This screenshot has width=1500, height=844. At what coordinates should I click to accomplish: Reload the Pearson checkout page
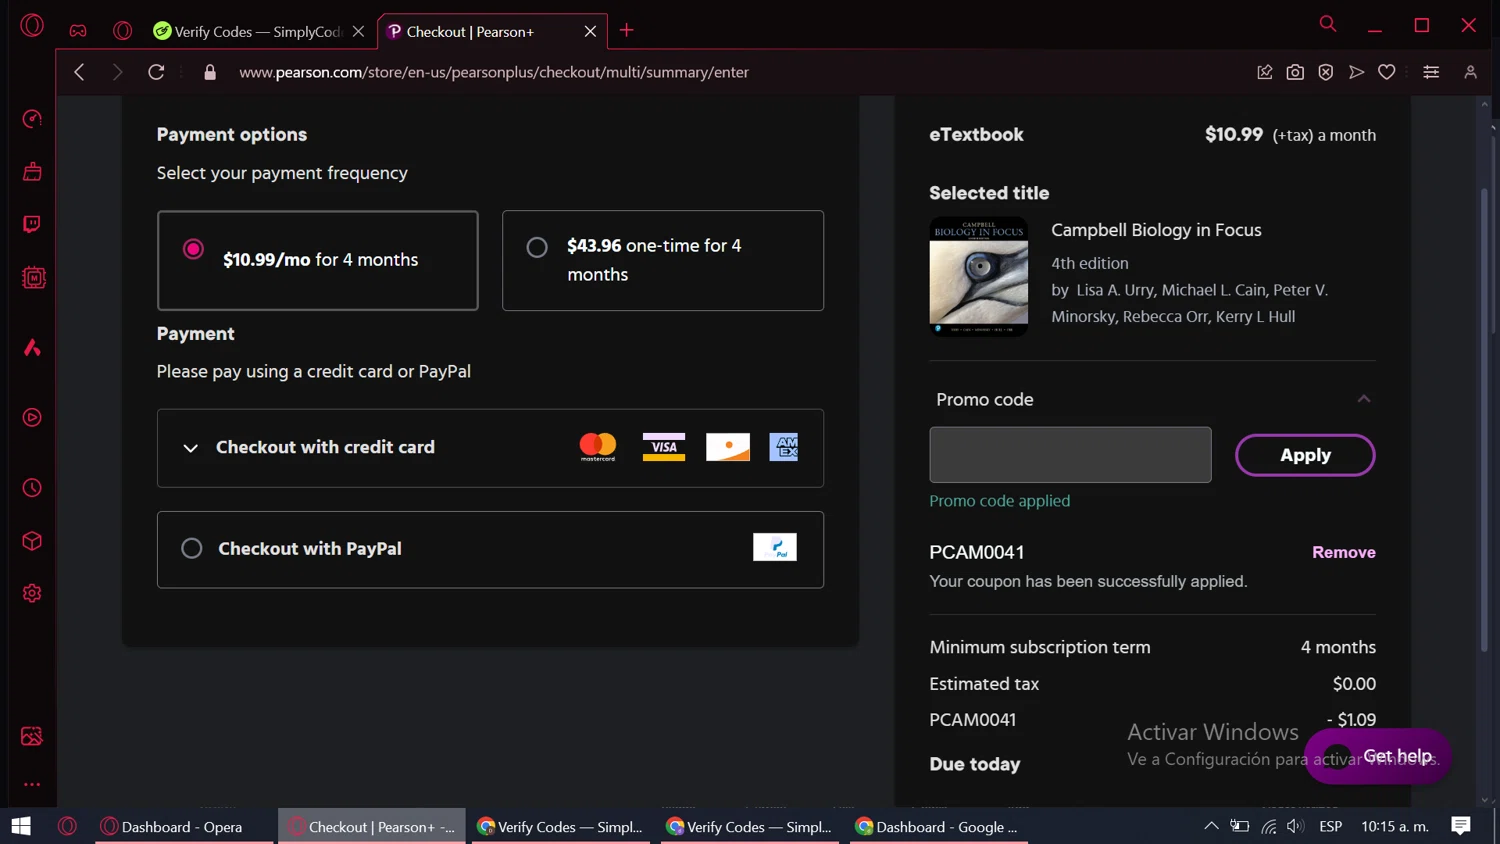[x=156, y=72]
